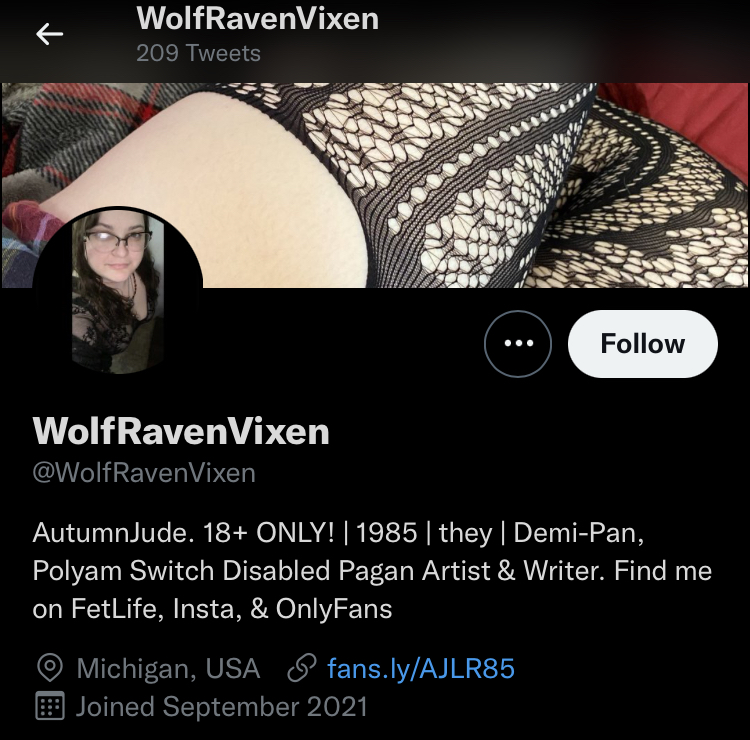Open the circular profile picture
This screenshot has width=750, height=740.
[118, 291]
